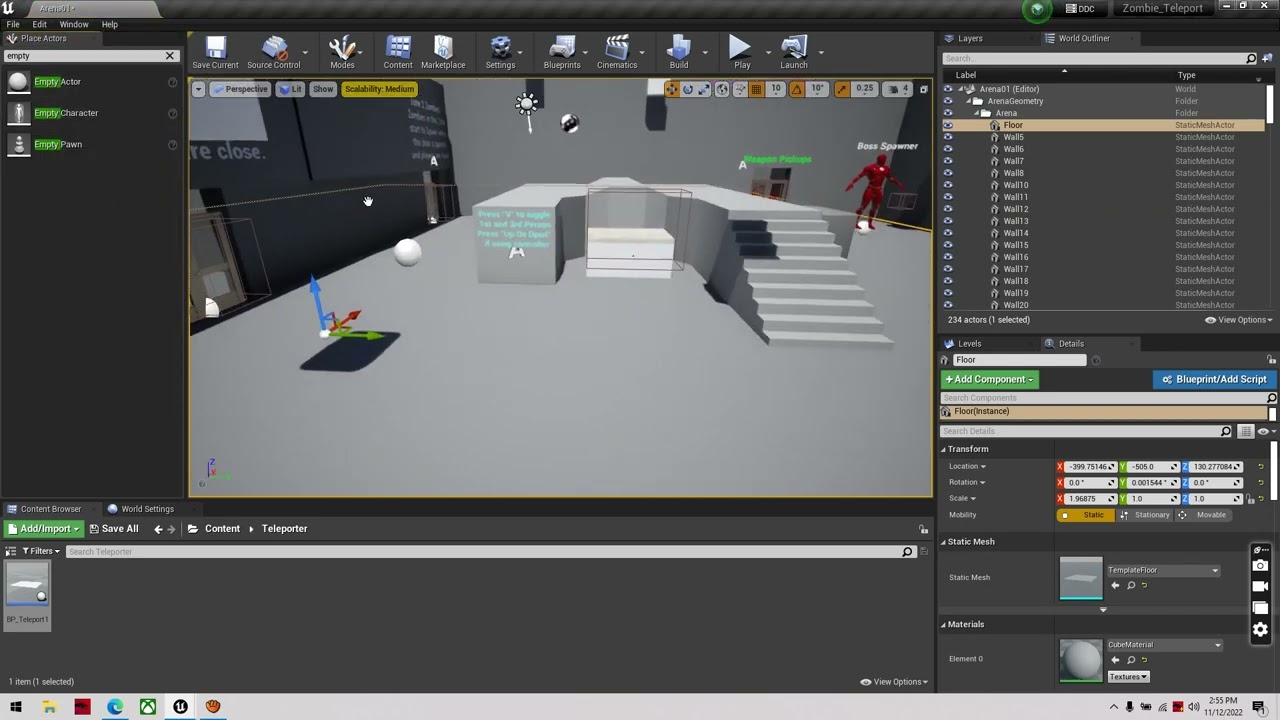
Task: Set mobility to Static
Action: (x=1086, y=515)
